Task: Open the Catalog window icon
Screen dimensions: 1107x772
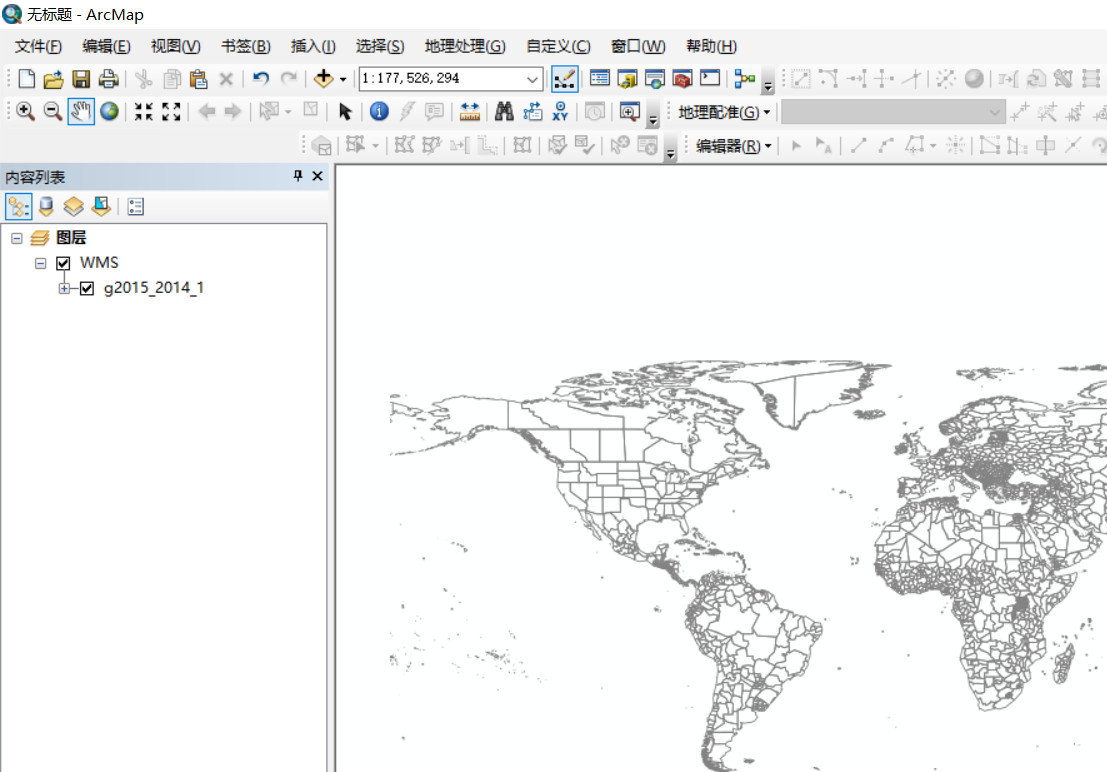Action: [x=627, y=78]
